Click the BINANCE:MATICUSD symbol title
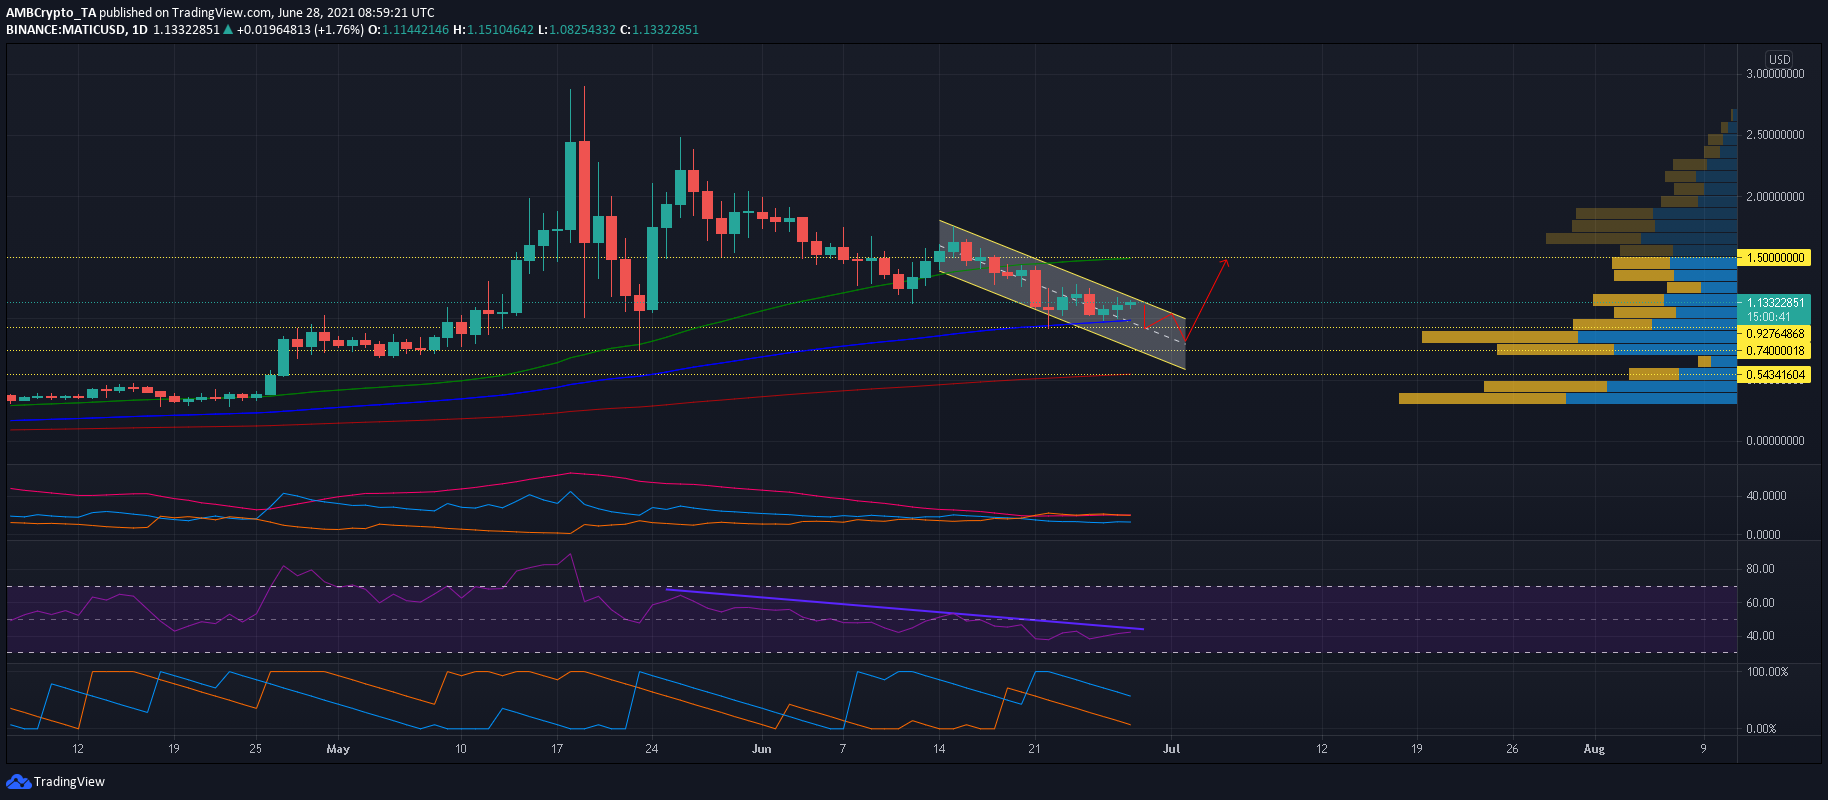The height and width of the screenshot is (800, 1828). point(66,30)
